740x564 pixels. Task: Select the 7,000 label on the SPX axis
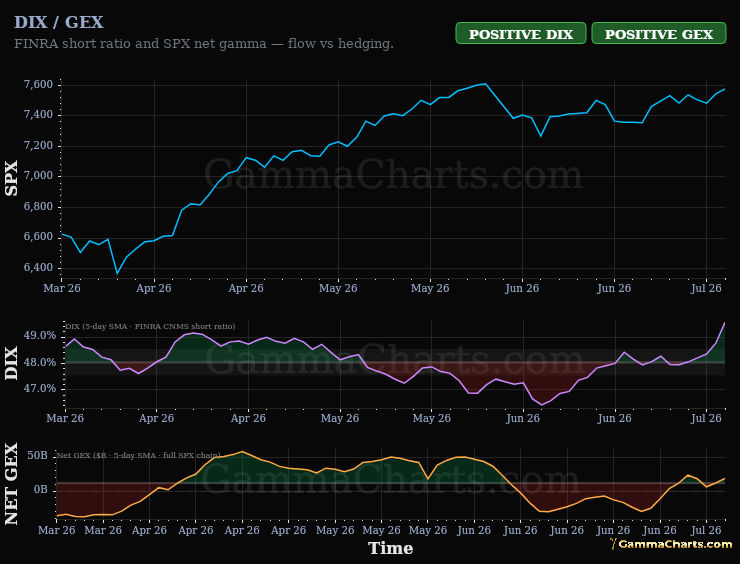point(38,176)
